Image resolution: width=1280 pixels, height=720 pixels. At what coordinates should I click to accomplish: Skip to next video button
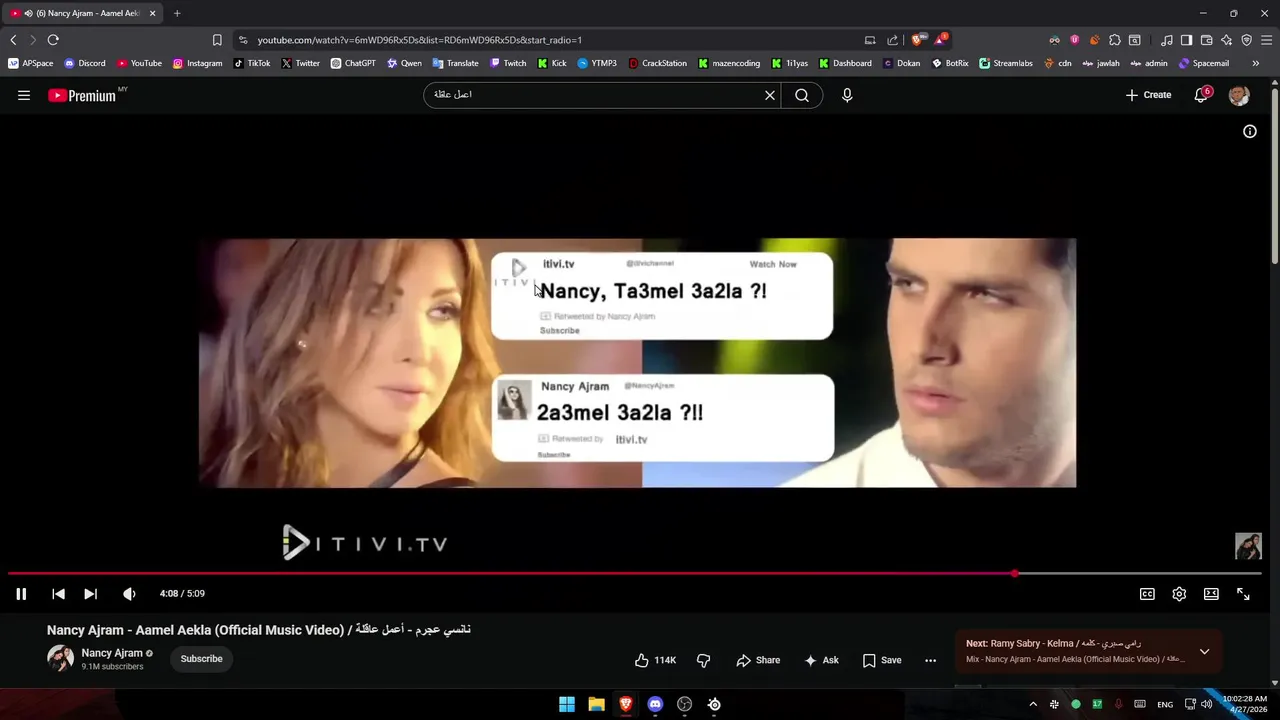(90, 594)
